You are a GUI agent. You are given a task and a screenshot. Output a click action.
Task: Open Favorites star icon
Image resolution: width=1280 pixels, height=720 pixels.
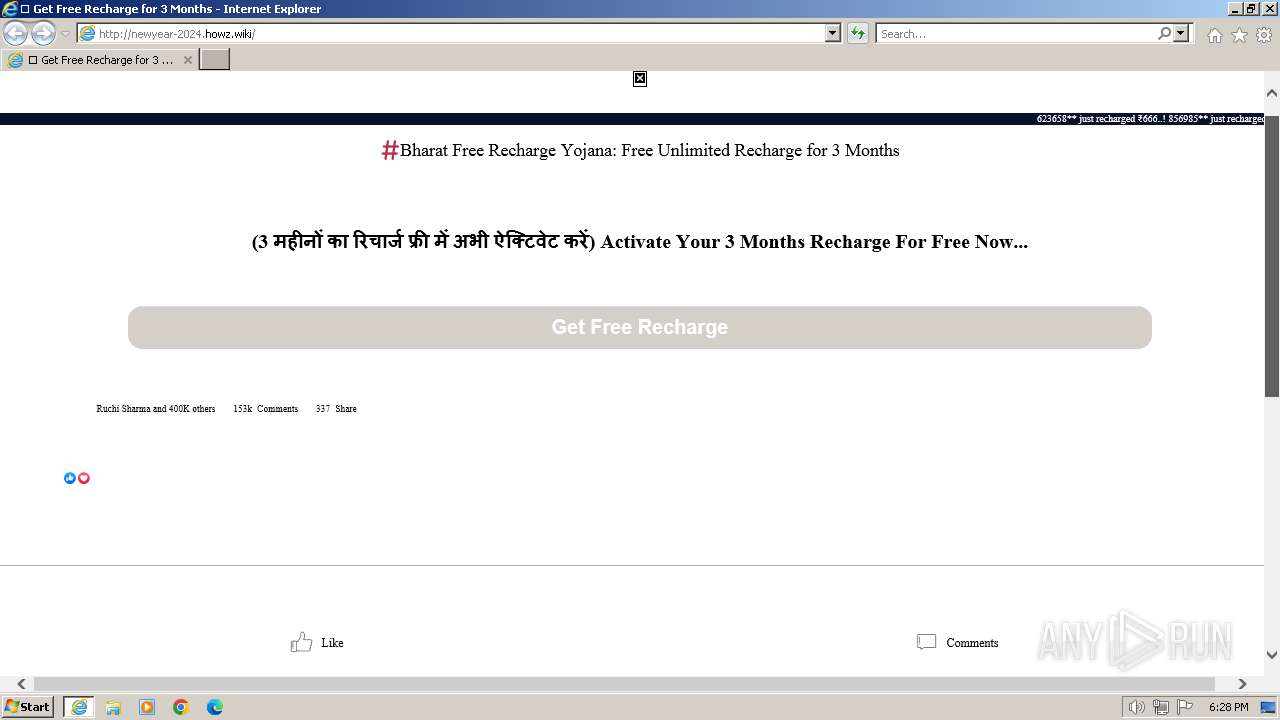(x=1239, y=35)
